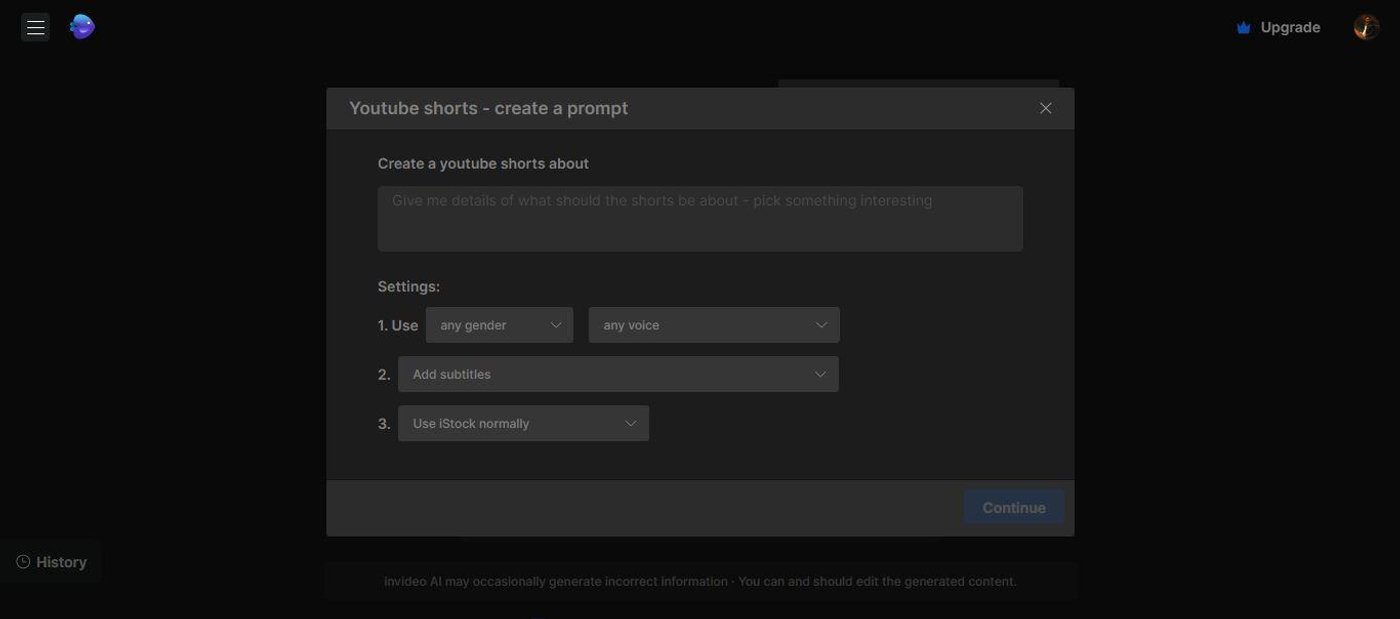Click the crown icon beside Upgrade
The image size is (1400, 619).
pyautogui.click(x=1243, y=28)
